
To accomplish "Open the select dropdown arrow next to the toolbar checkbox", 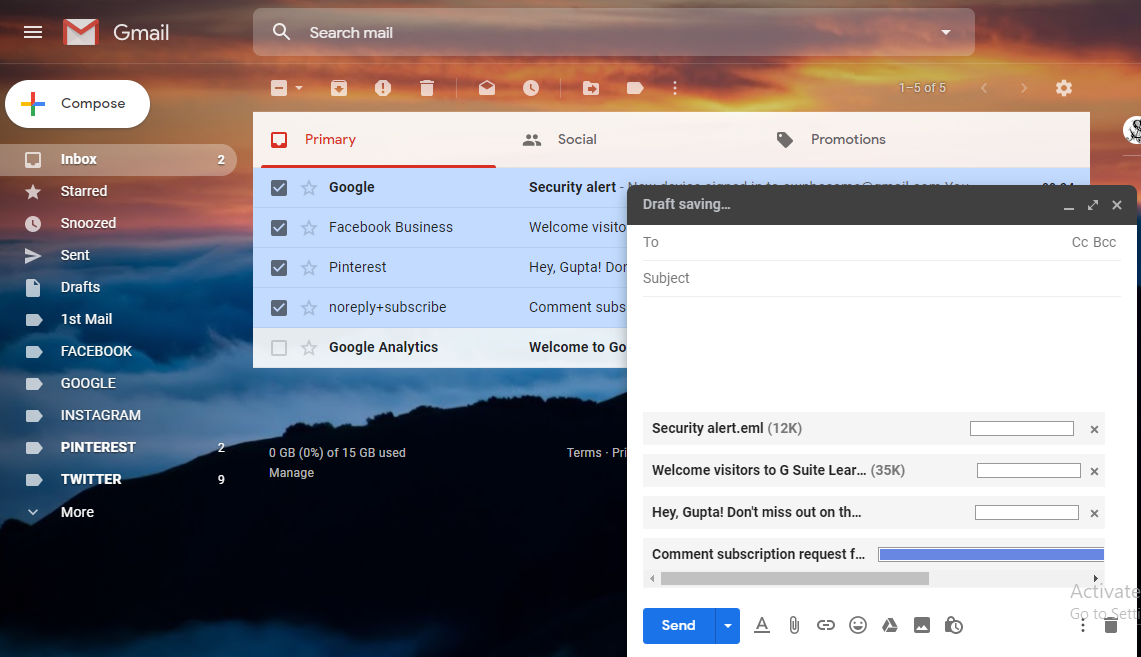I will coord(298,88).
